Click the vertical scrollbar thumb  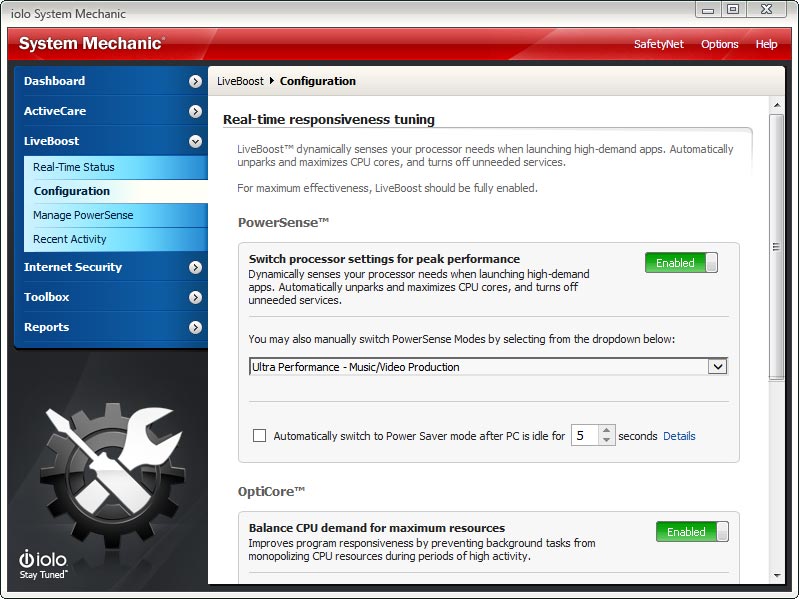pos(776,247)
